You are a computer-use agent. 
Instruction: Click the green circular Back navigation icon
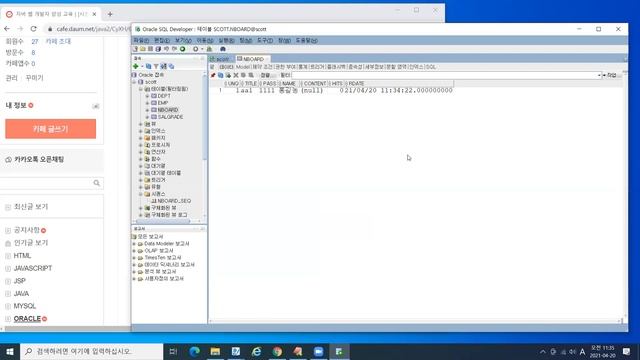click(182, 49)
